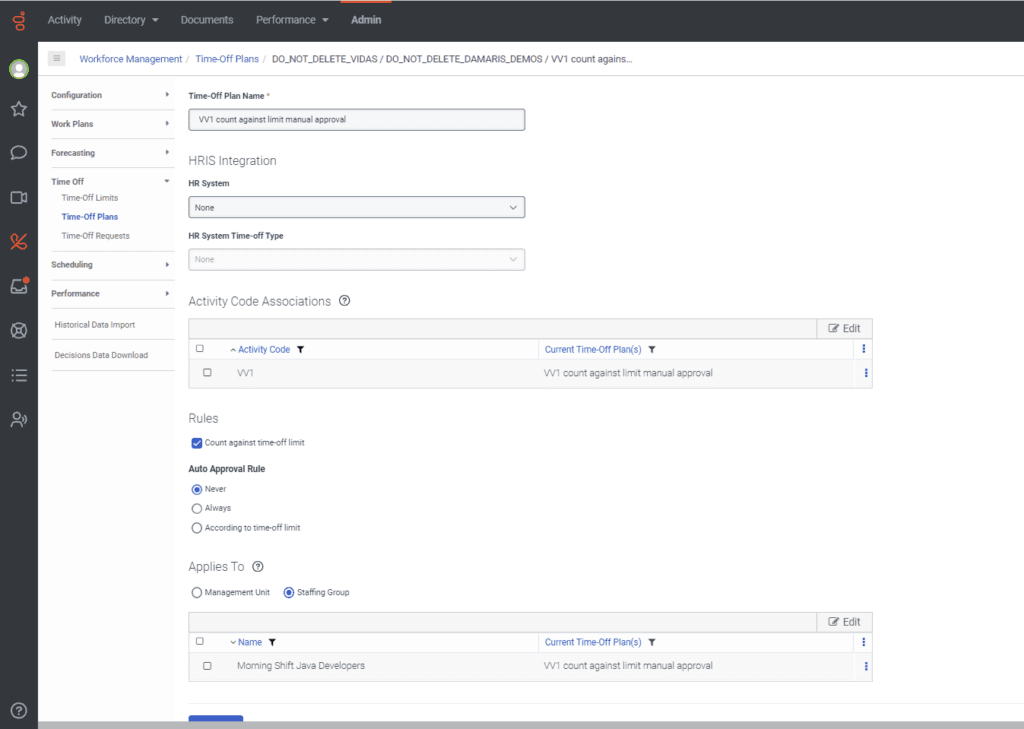Click the Time-Off Plan Name input field
The image size is (1024, 729).
tap(356, 119)
